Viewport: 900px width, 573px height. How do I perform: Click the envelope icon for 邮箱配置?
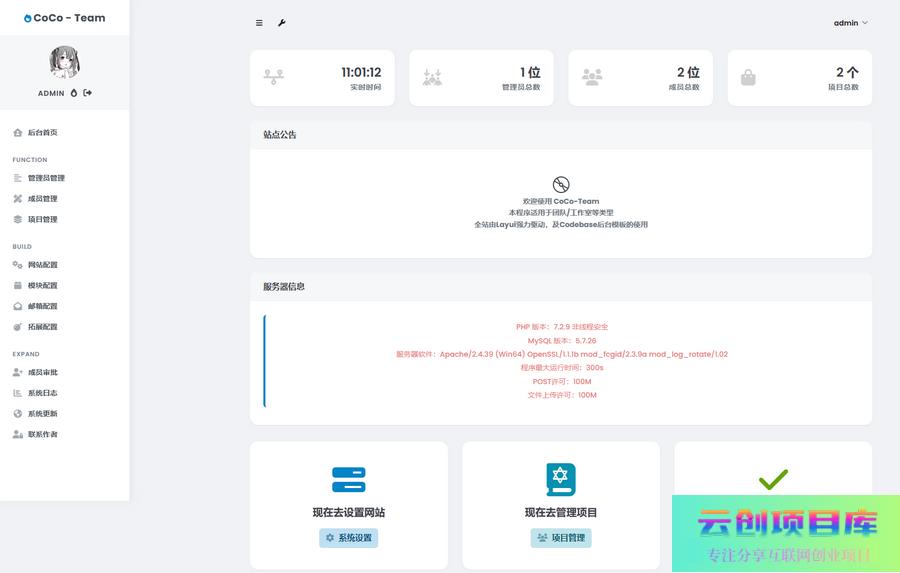[17, 306]
